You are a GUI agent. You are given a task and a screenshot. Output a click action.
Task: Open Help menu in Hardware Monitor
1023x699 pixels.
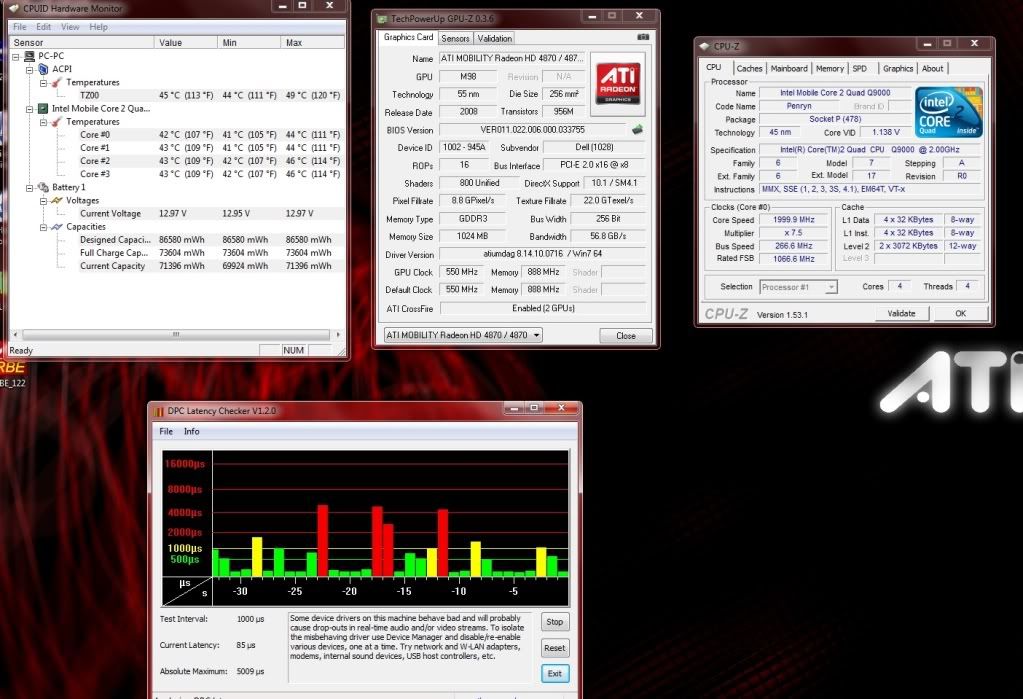coord(99,27)
